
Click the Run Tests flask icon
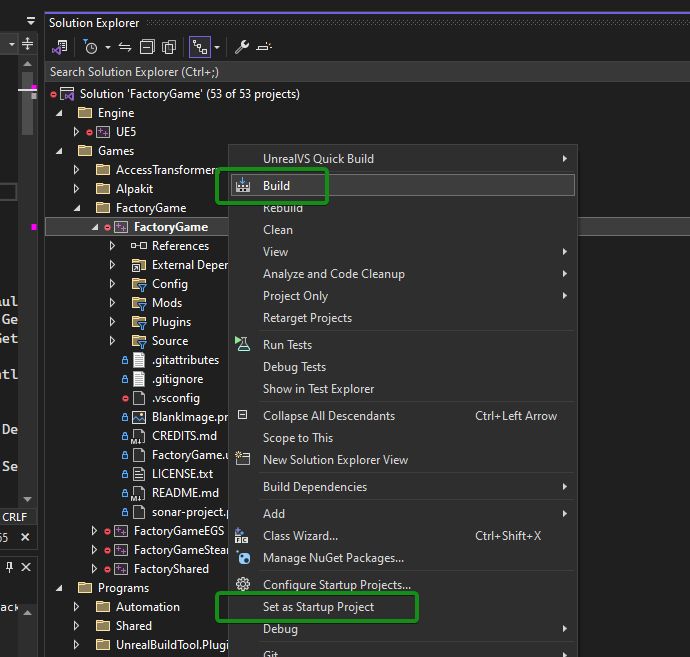pyautogui.click(x=242, y=344)
